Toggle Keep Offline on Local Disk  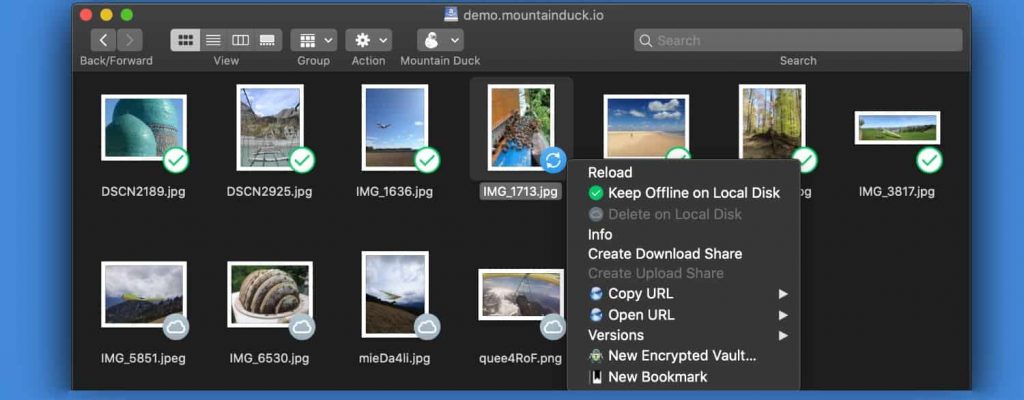coord(693,193)
